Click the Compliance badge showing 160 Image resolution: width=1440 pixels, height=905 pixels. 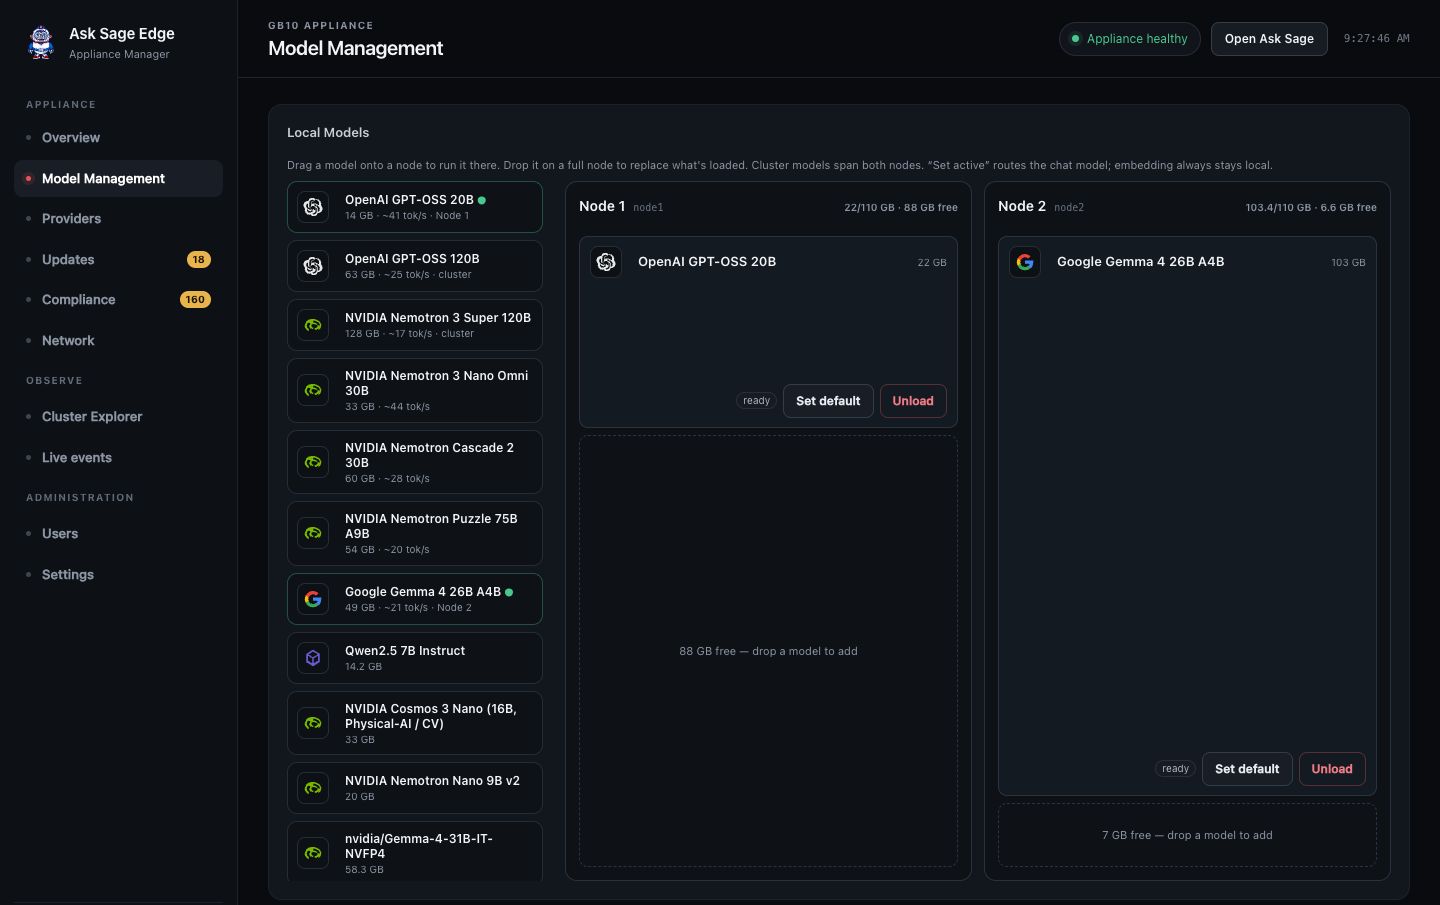tap(195, 300)
